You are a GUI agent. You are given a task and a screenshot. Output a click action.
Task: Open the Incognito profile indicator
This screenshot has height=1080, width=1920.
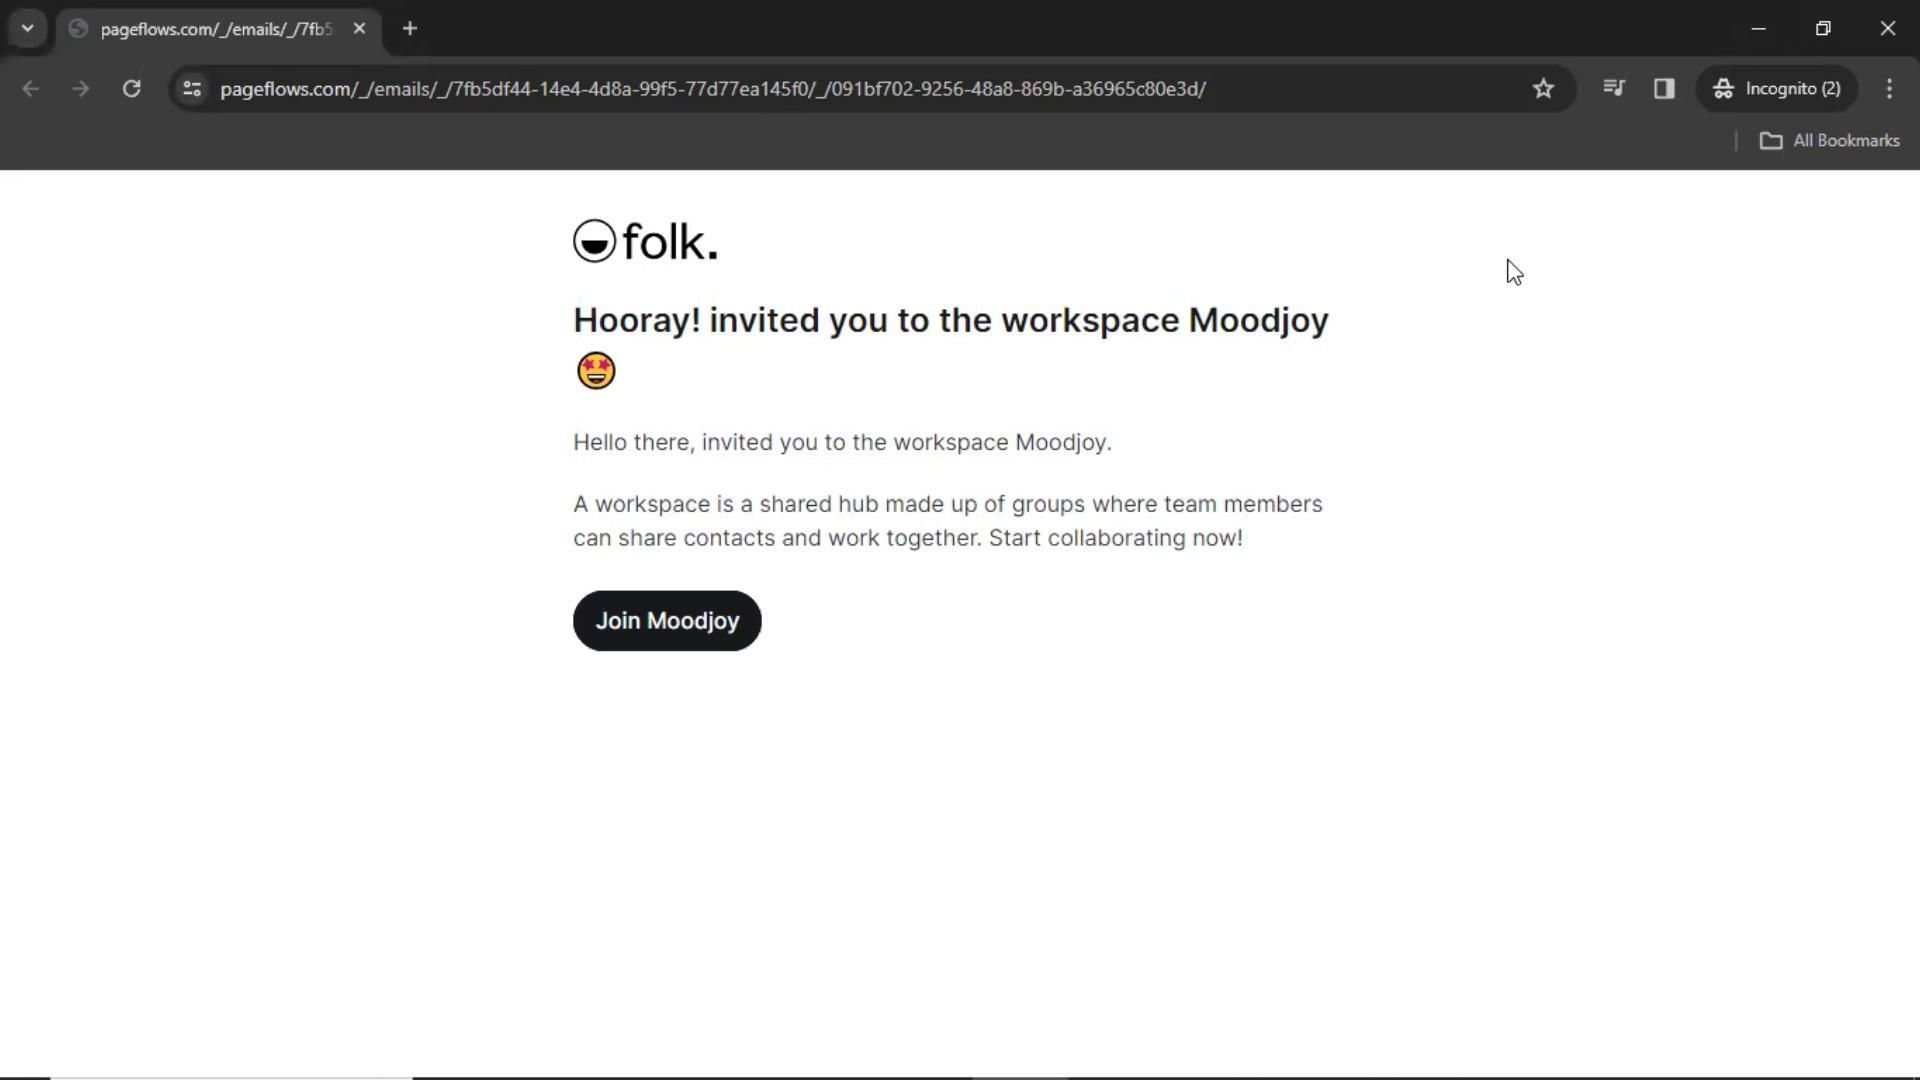1777,89
